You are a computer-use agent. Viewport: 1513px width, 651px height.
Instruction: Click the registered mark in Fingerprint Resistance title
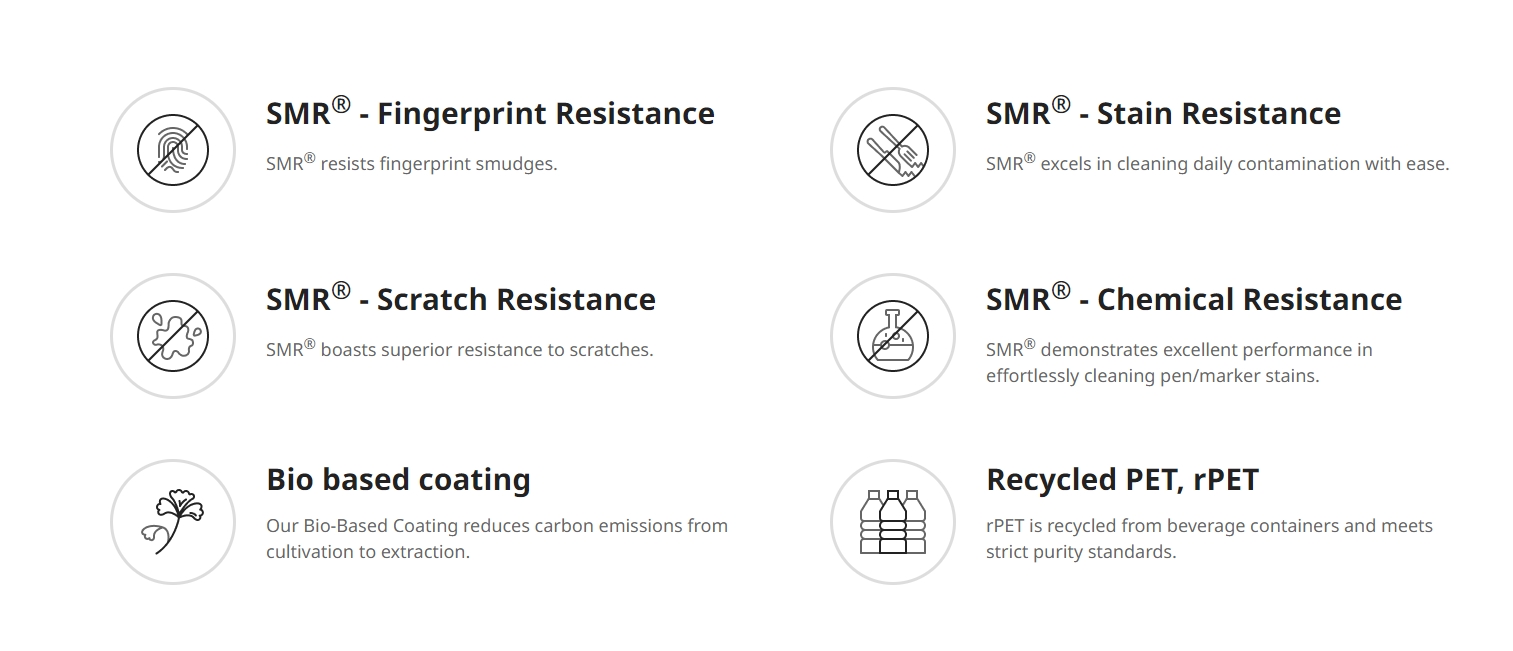tap(341, 104)
